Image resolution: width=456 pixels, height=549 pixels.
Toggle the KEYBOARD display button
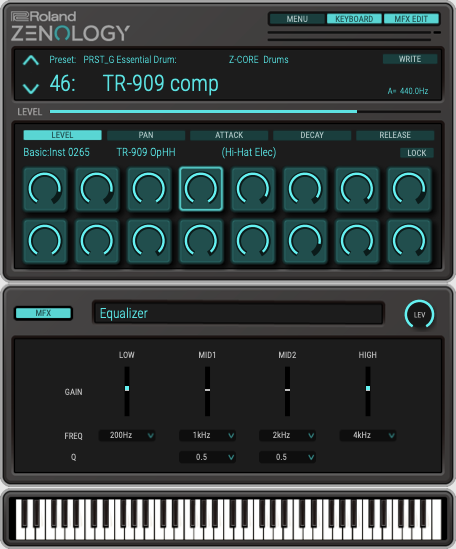click(x=354, y=19)
